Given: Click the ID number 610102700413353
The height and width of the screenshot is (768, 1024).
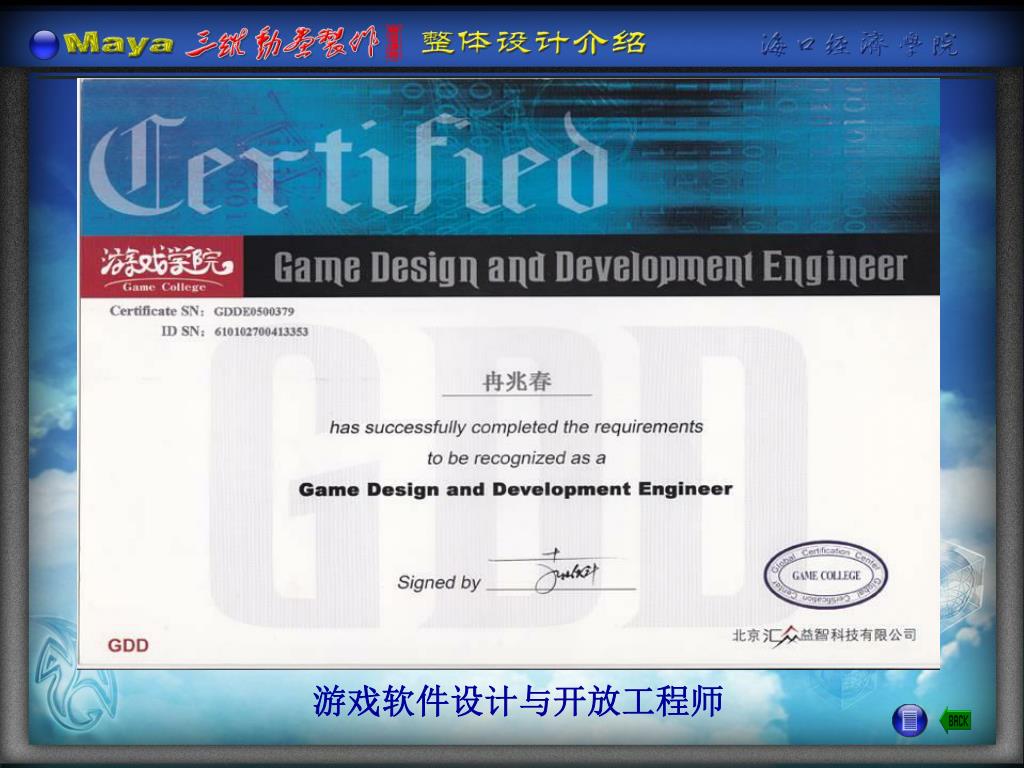Looking at the screenshot, I should point(261,332).
